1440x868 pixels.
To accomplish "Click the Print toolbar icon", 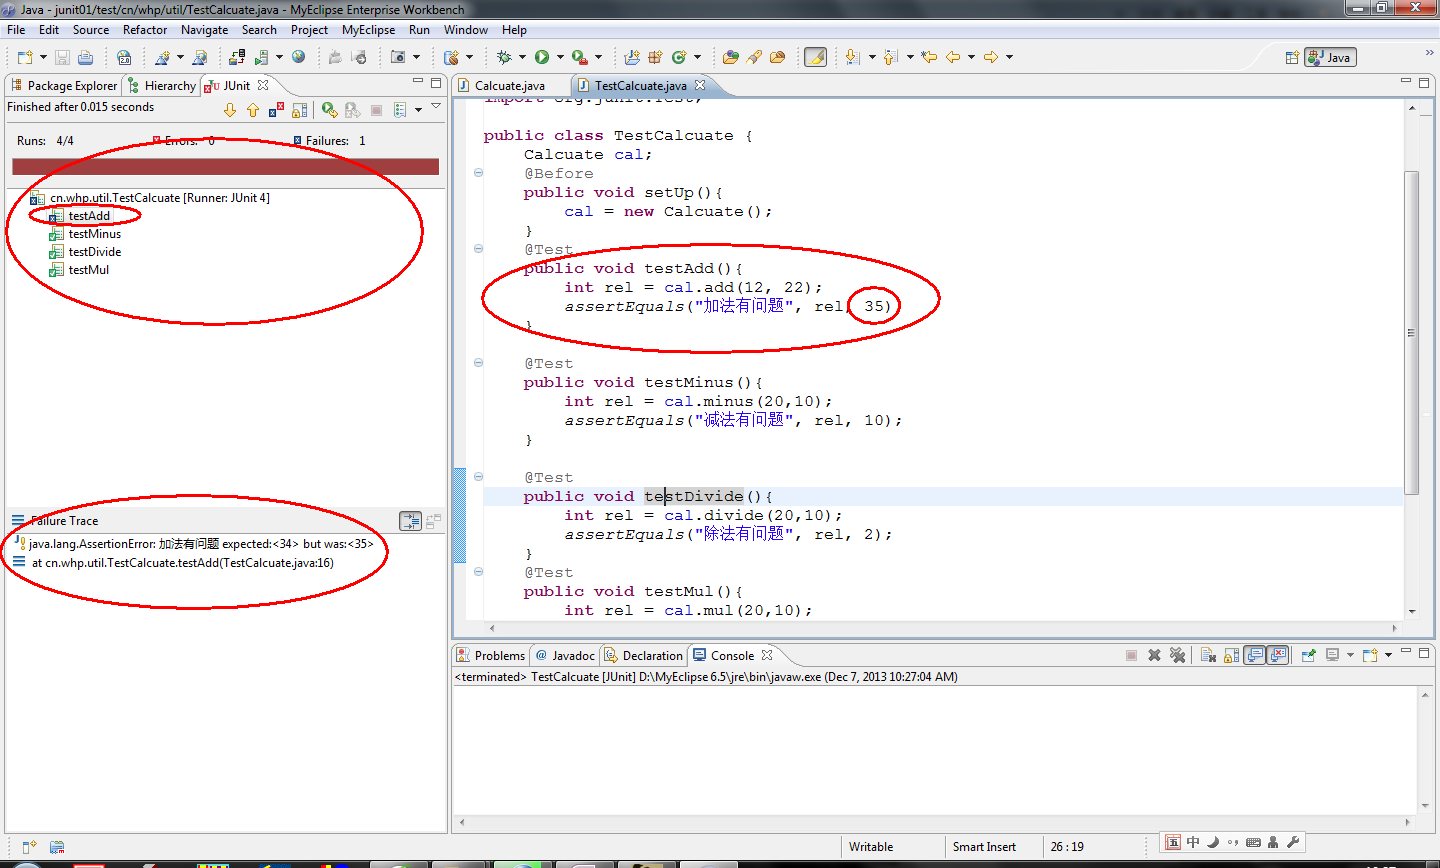I will pyautogui.click(x=85, y=57).
